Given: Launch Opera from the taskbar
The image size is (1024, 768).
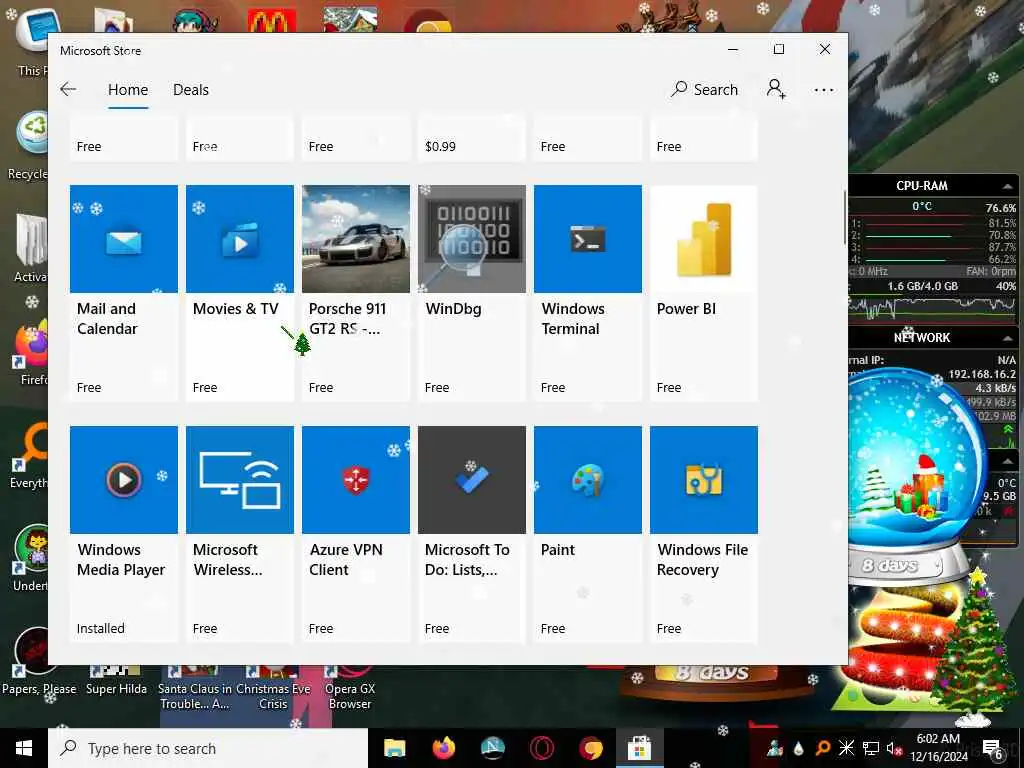Looking at the screenshot, I should tap(541, 748).
